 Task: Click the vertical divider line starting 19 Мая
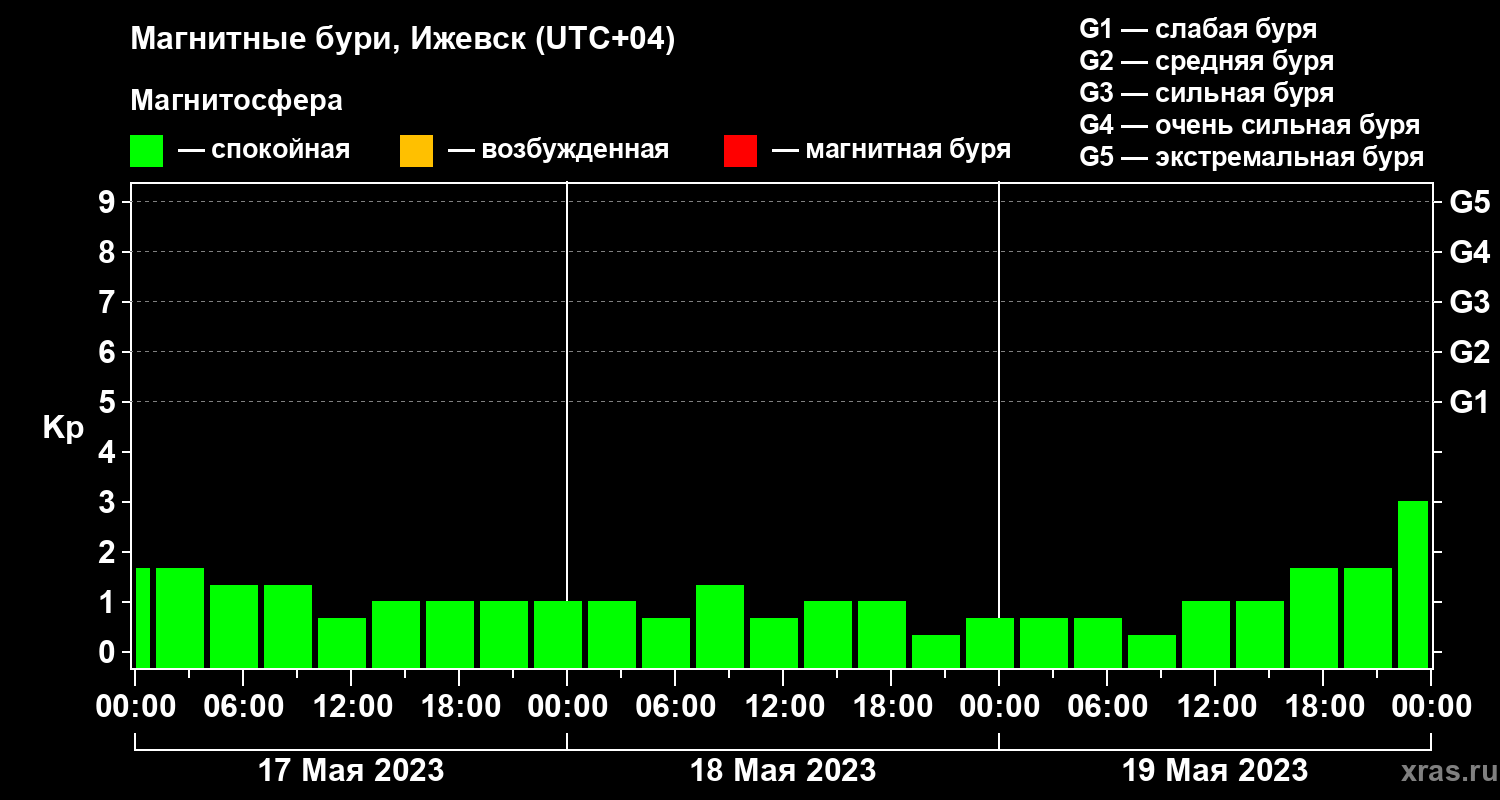coord(999,425)
